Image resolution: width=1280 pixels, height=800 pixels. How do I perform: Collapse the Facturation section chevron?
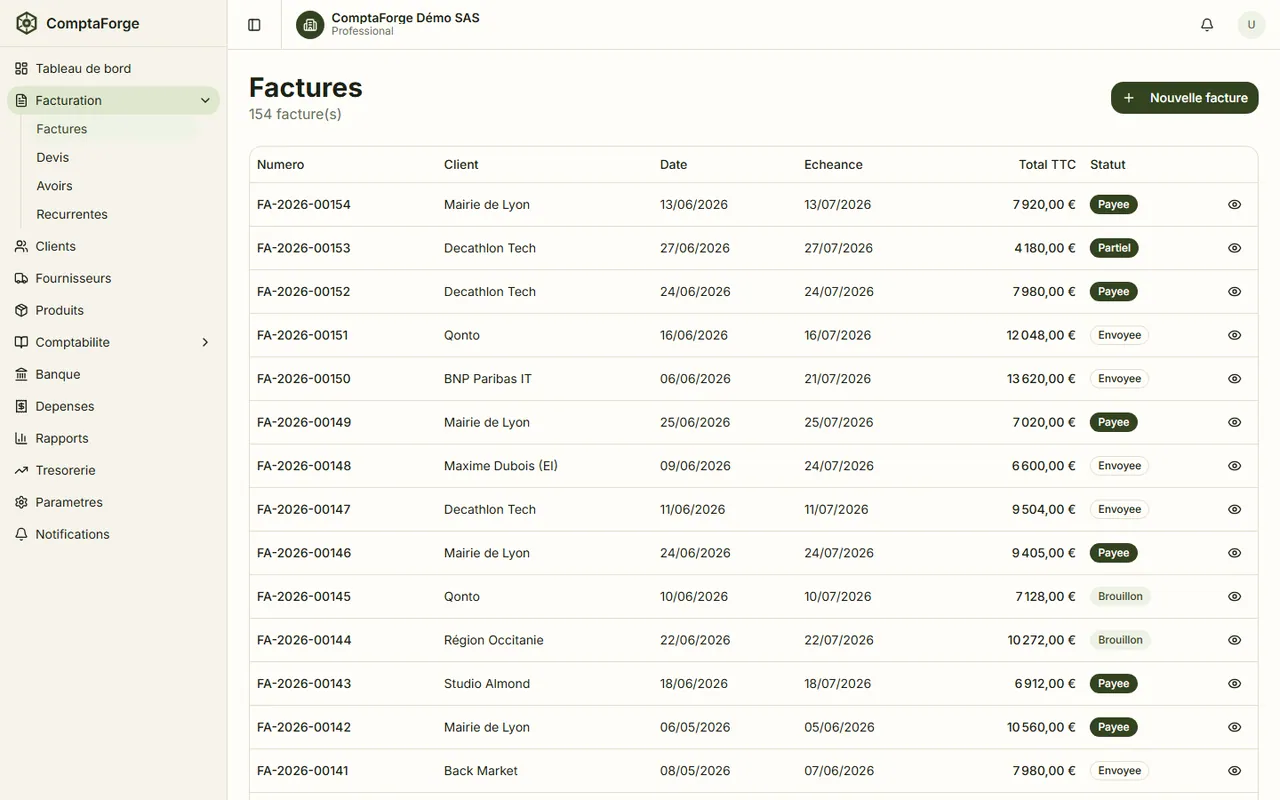click(x=205, y=100)
